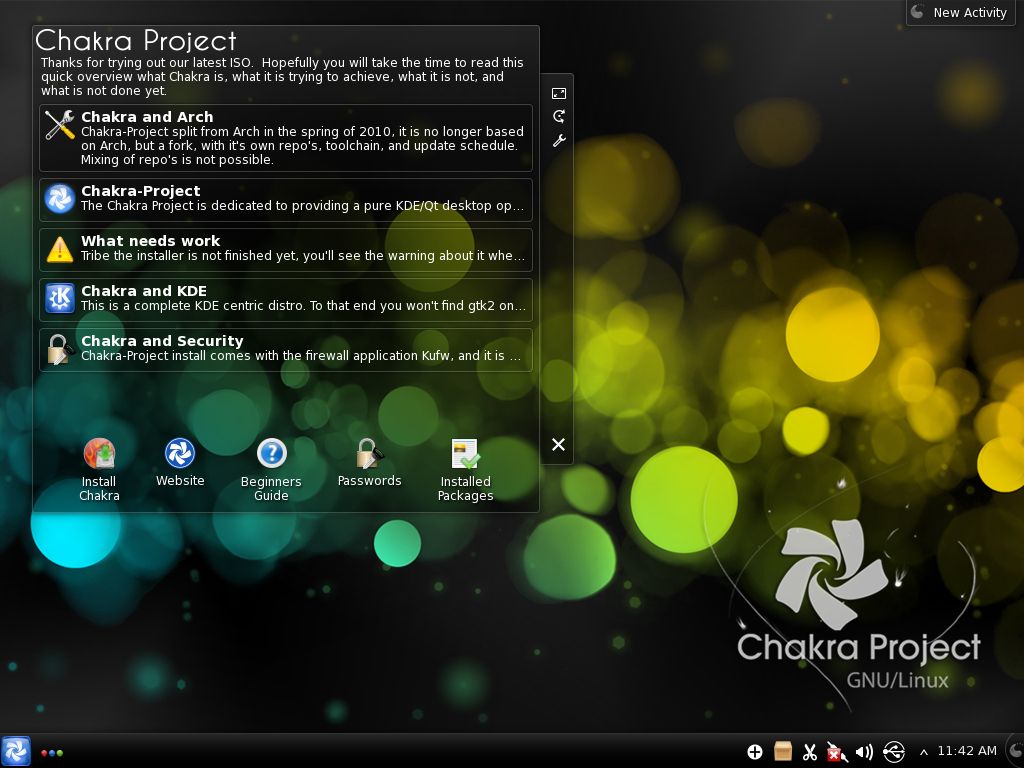Open the Website icon
The image size is (1024, 768).
pyautogui.click(x=180, y=462)
